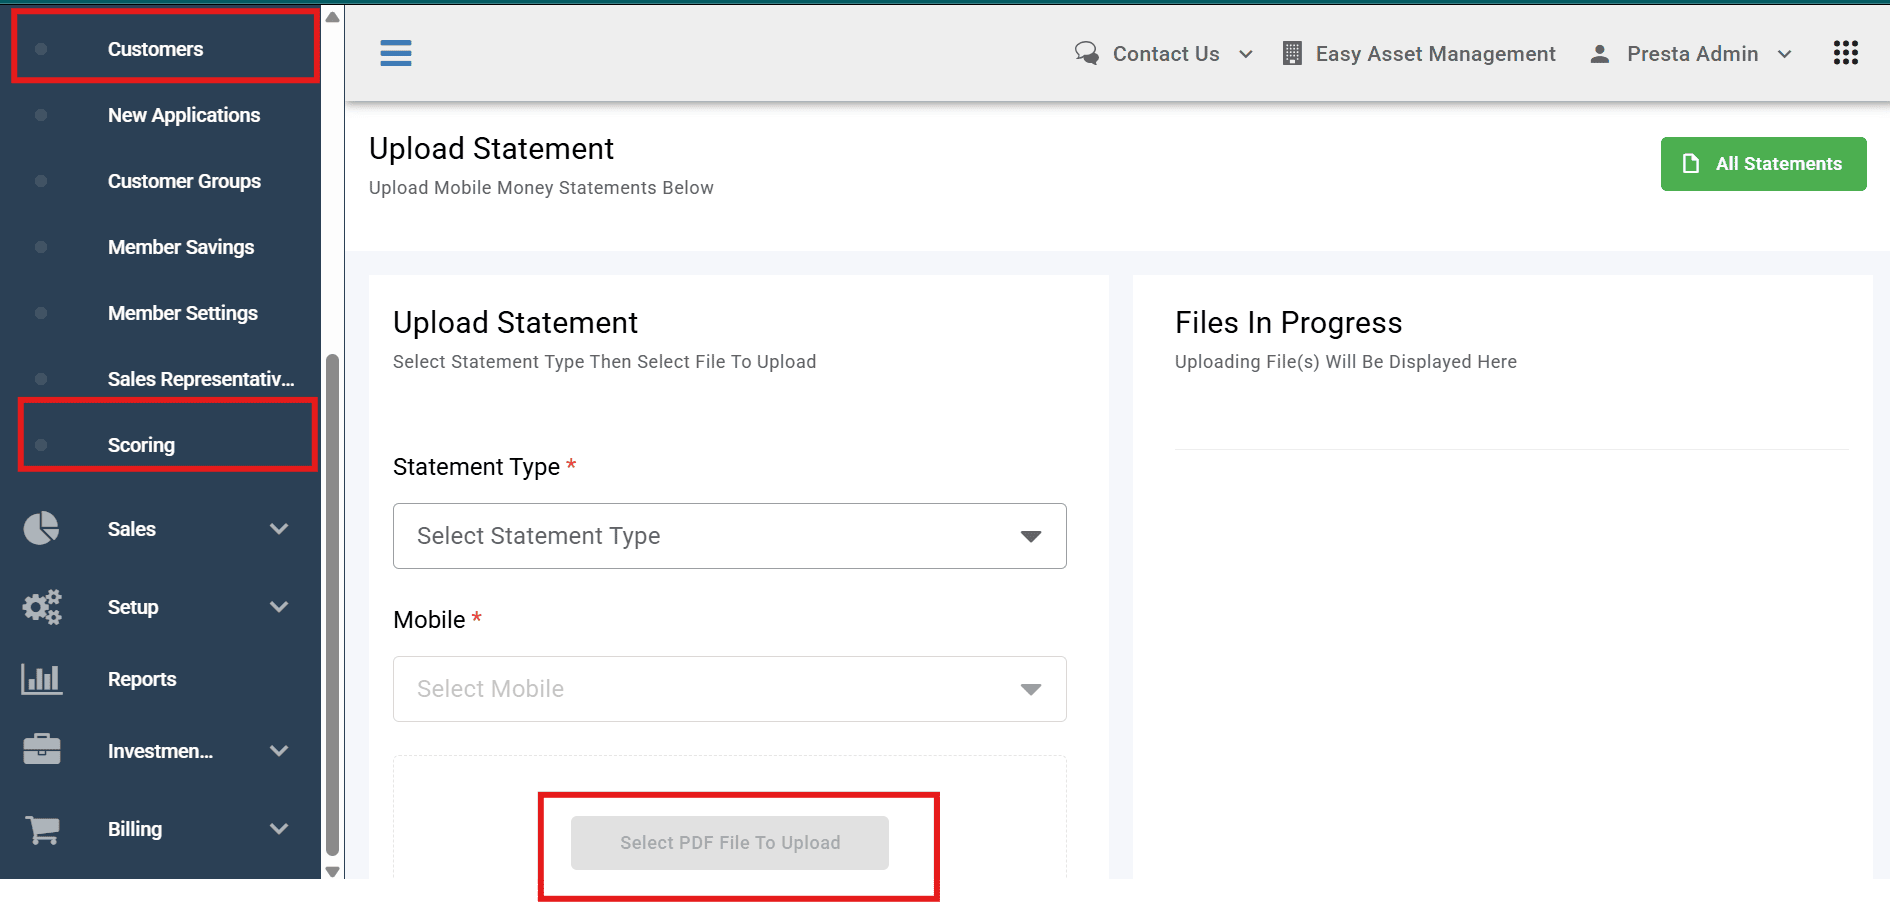Expand the Setup menu chevron
The image size is (1890, 902).
(x=279, y=606)
